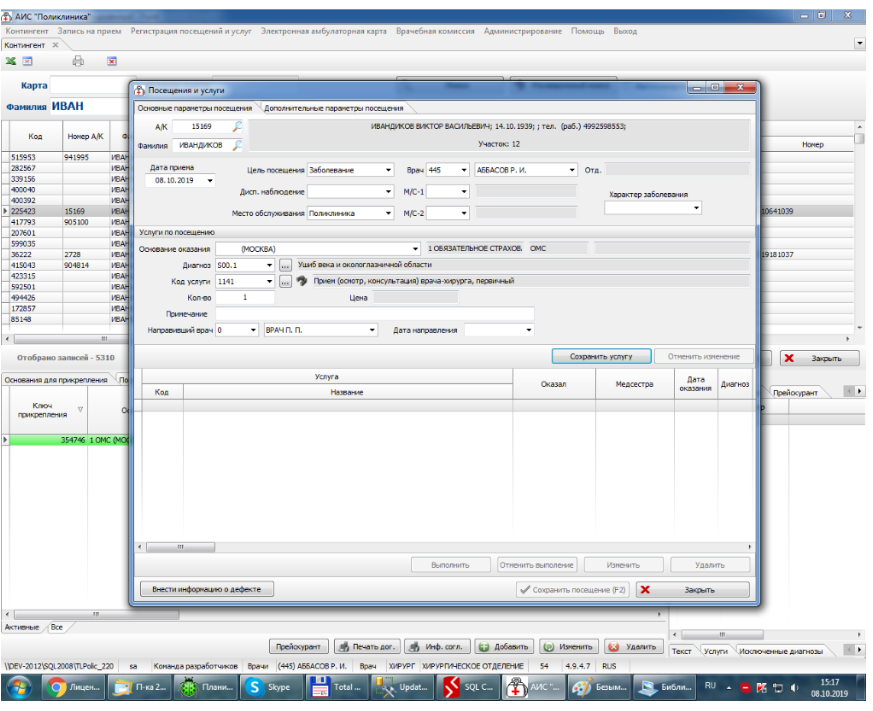Open Skype from the taskbar

(x=270, y=688)
